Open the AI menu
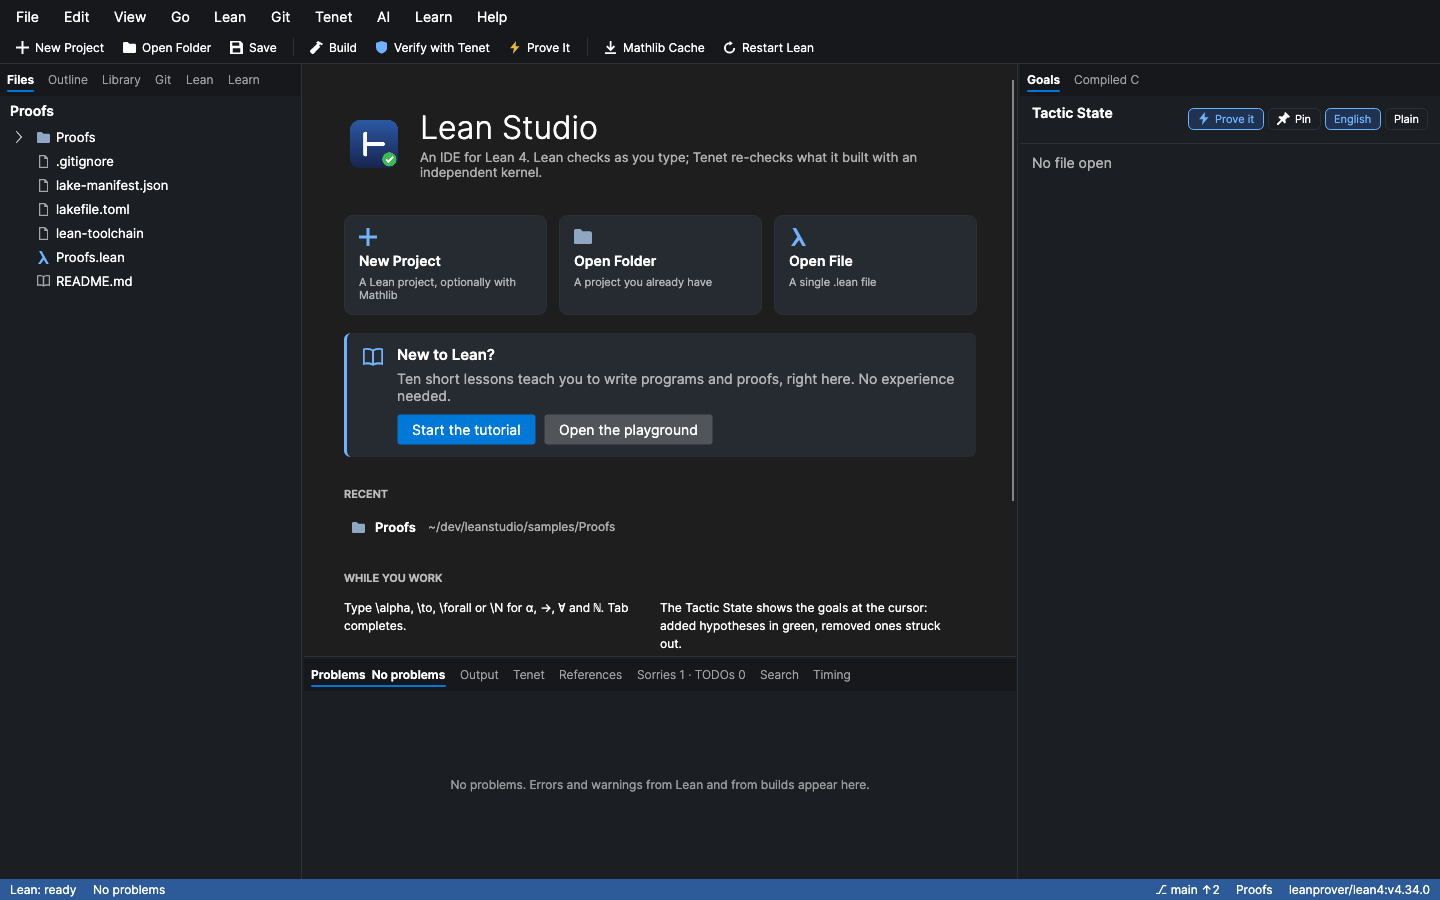 tap(383, 17)
